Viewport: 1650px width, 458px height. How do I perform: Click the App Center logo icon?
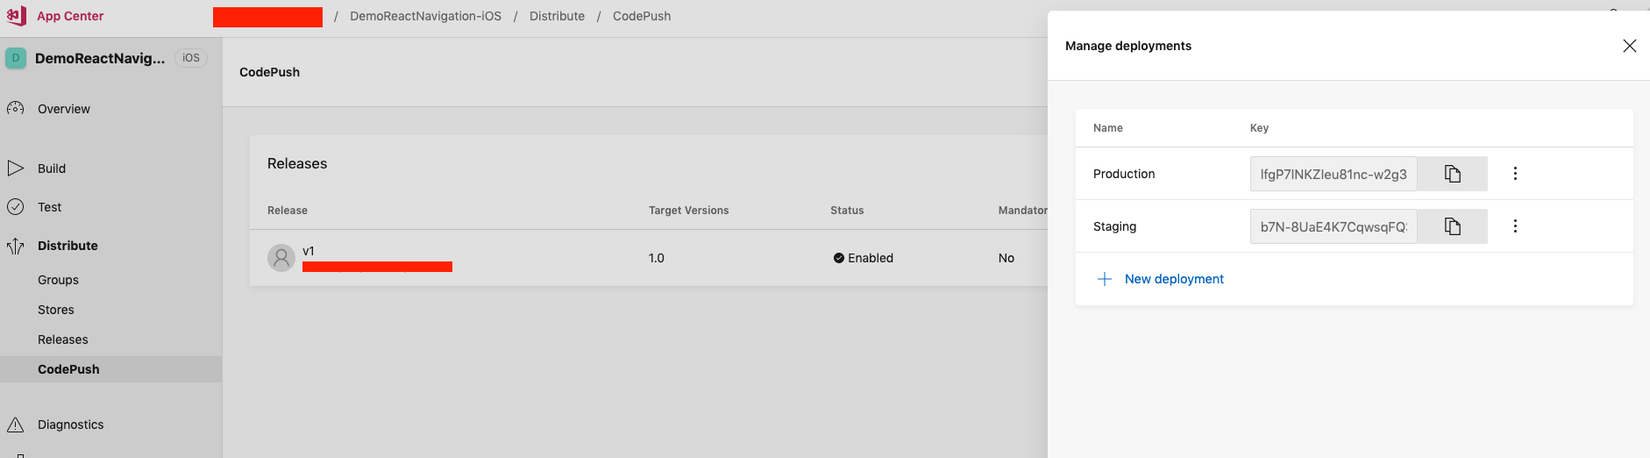(x=16, y=16)
